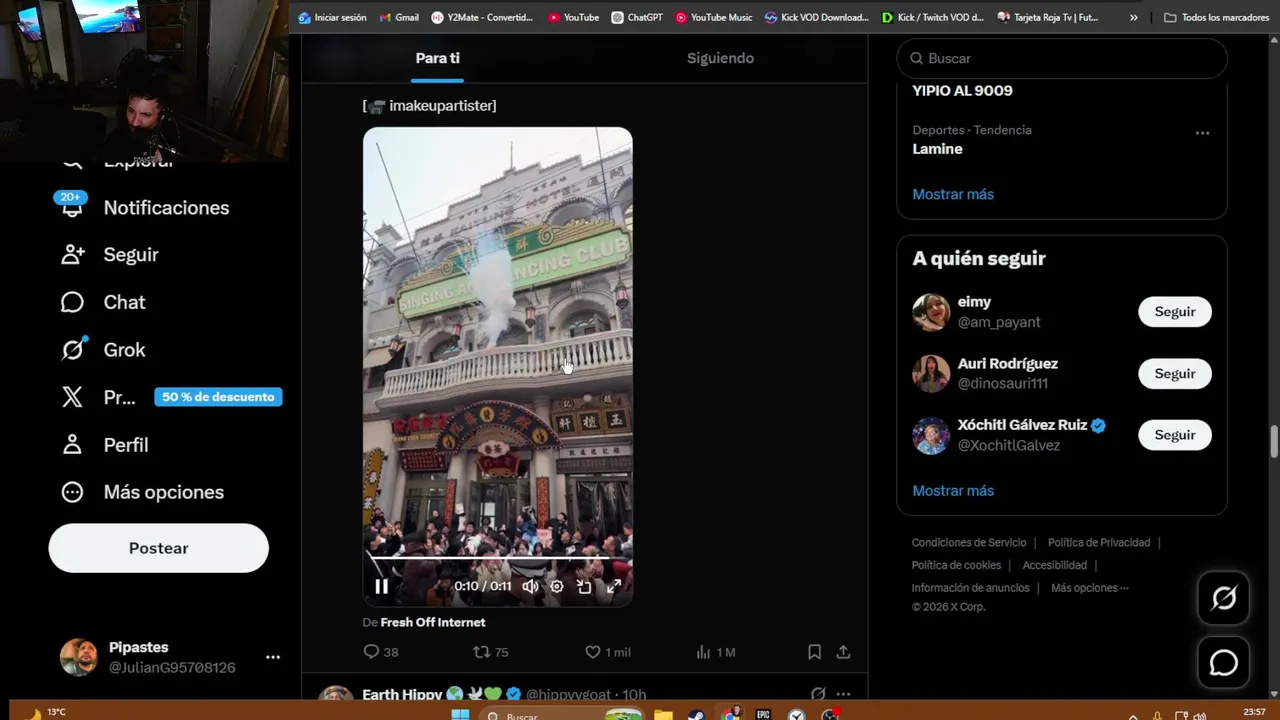This screenshot has height=720, width=1280.
Task: Repost the post with 75 reposts
Action: pyautogui.click(x=491, y=652)
